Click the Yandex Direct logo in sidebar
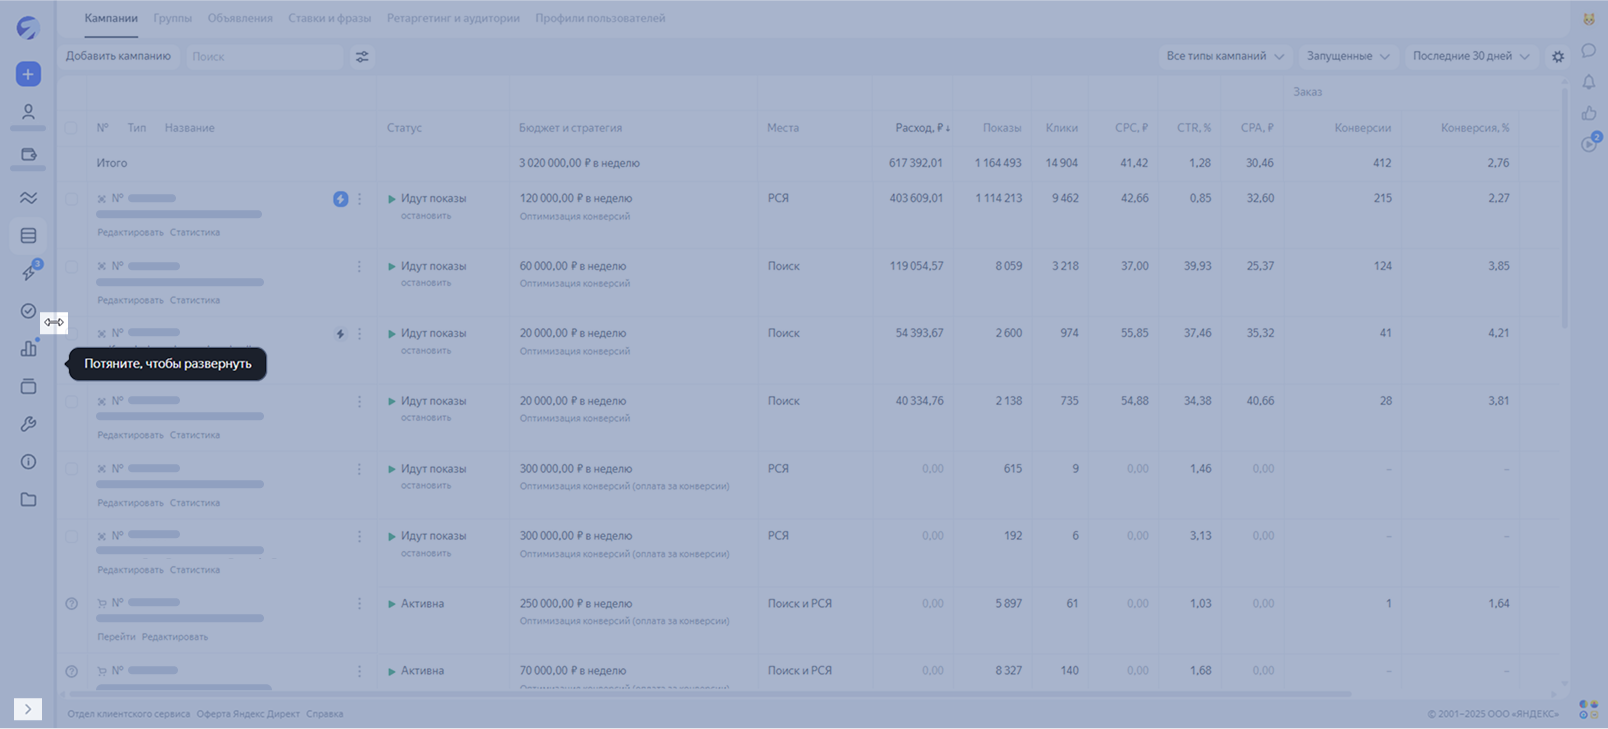This screenshot has width=1608, height=729. (28, 28)
